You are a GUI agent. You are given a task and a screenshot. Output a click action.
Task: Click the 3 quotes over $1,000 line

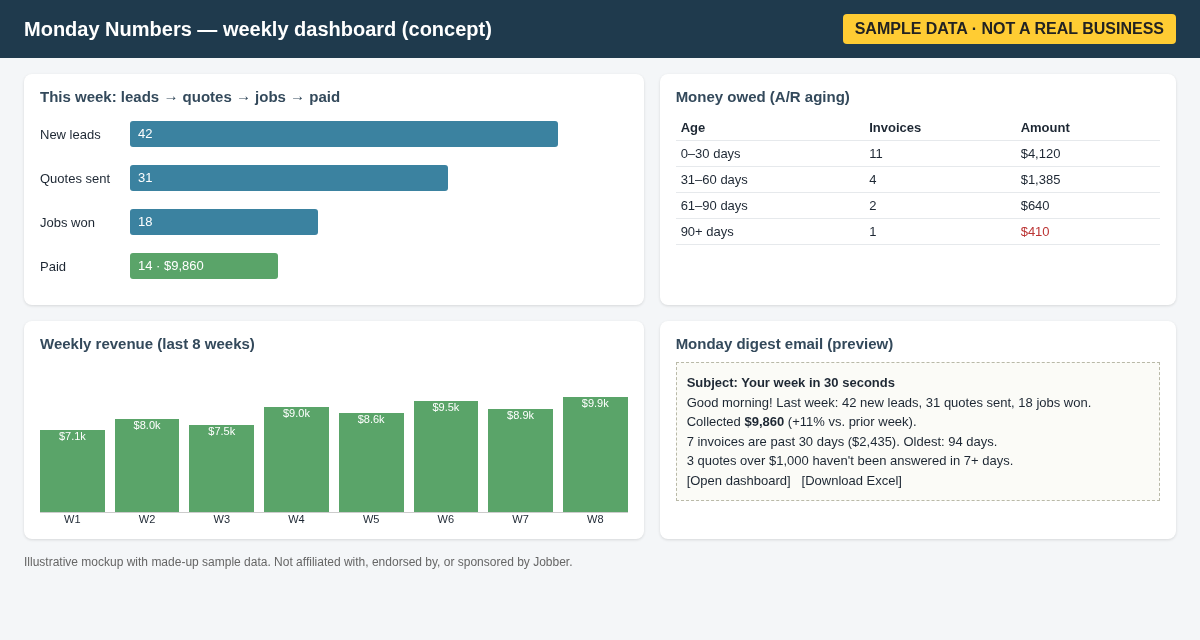click(850, 460)
